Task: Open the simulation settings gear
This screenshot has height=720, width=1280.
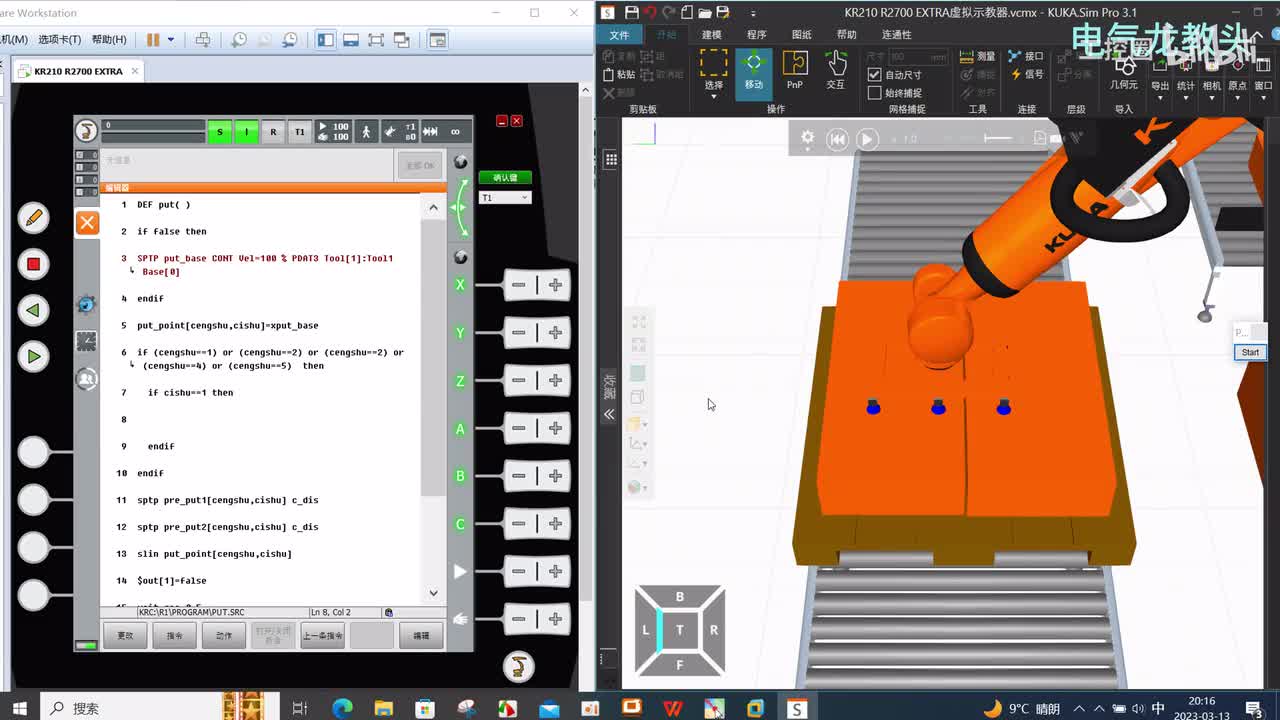Action: tap(807, 139)
